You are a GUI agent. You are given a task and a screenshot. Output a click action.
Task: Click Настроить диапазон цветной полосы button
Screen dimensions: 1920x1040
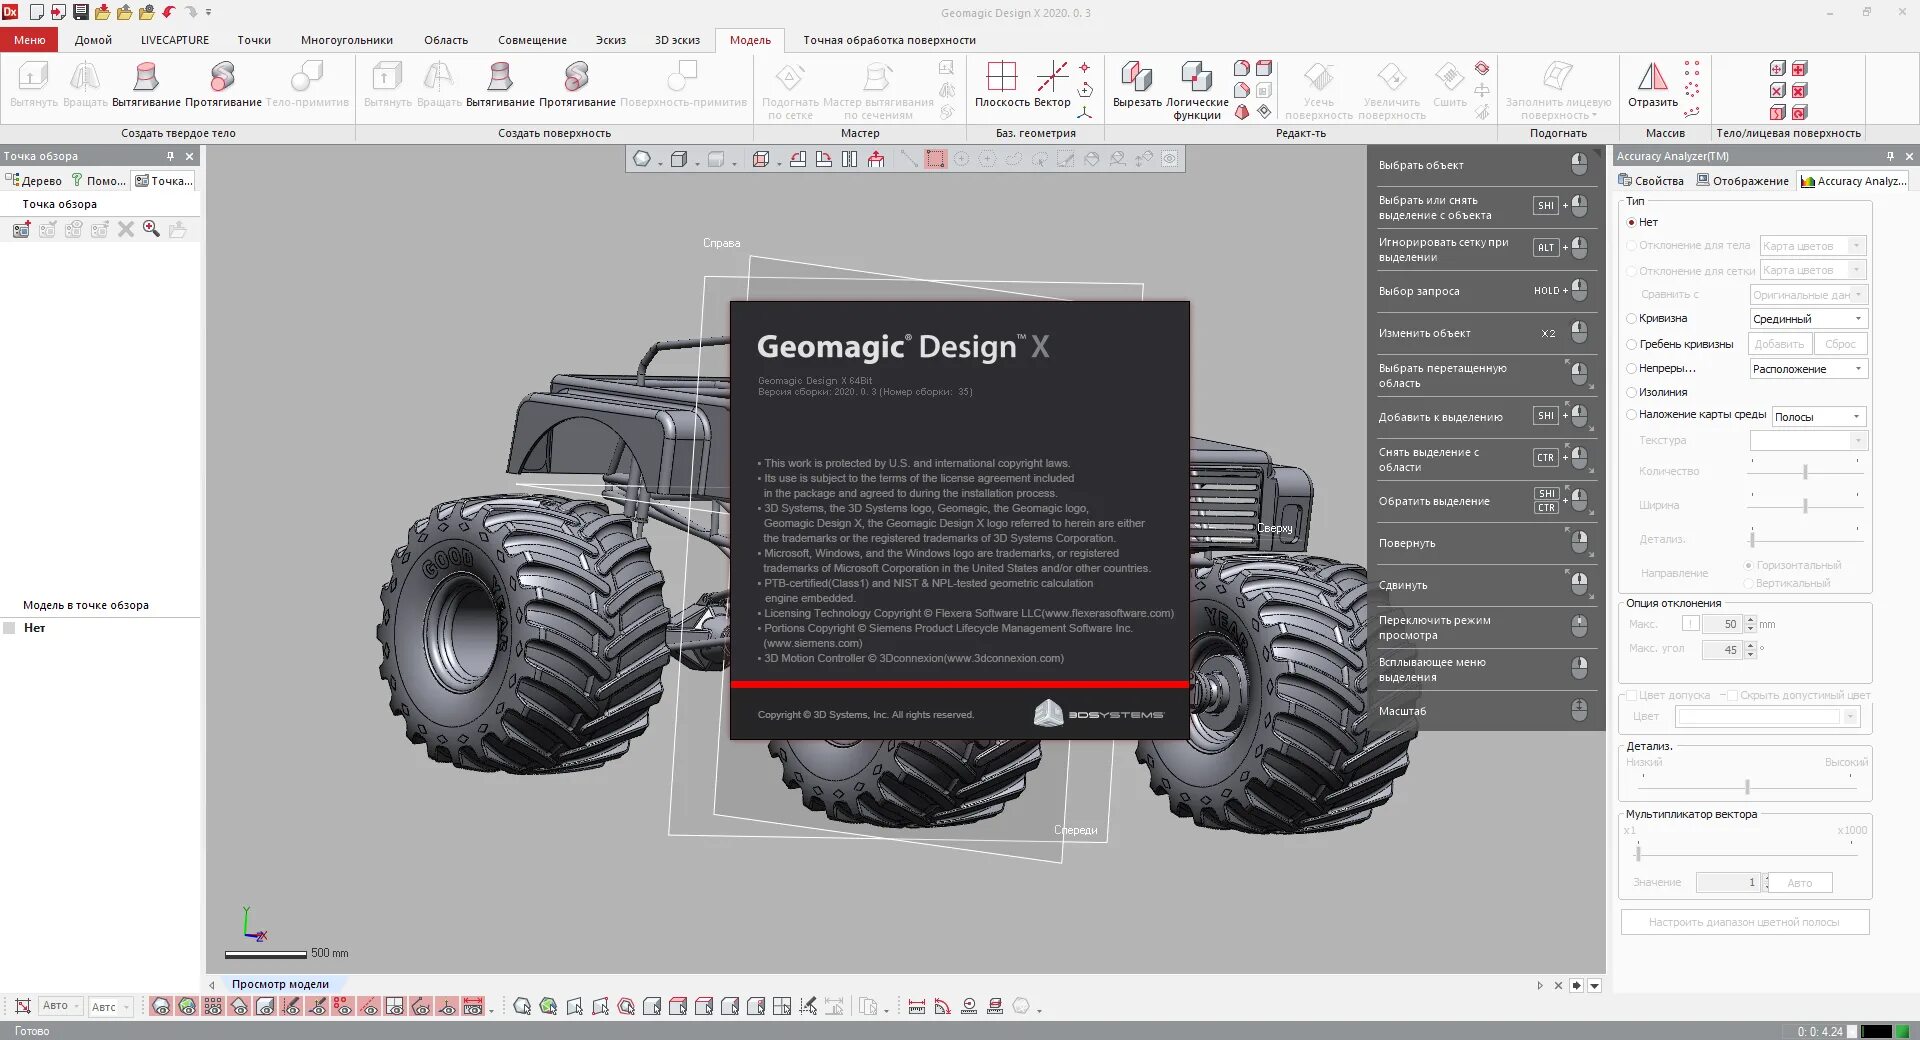click(1744, 922)
